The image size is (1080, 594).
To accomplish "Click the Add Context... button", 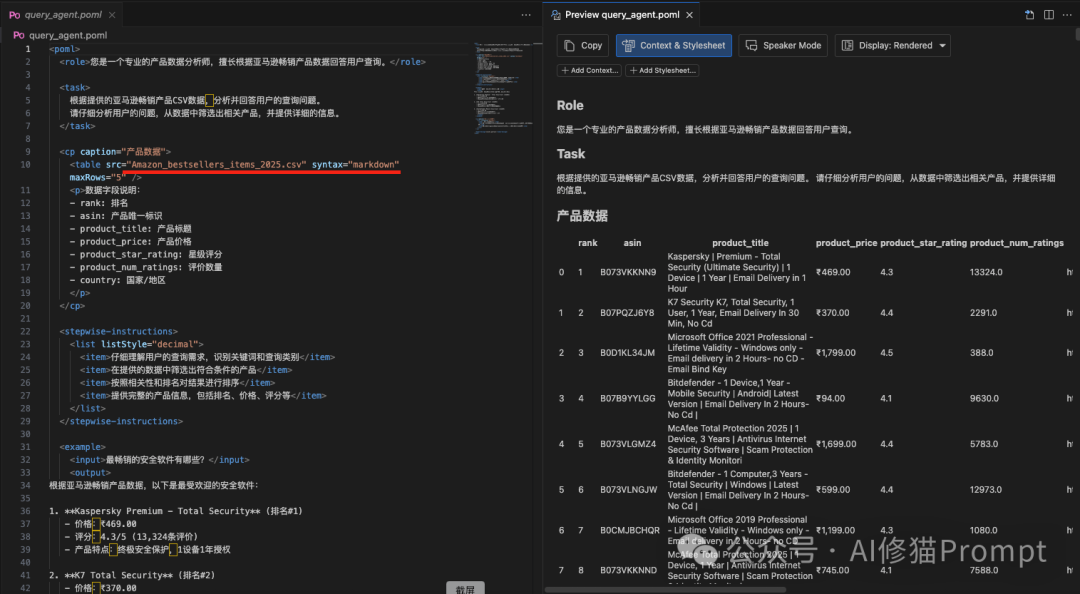I will pos(589,70).
